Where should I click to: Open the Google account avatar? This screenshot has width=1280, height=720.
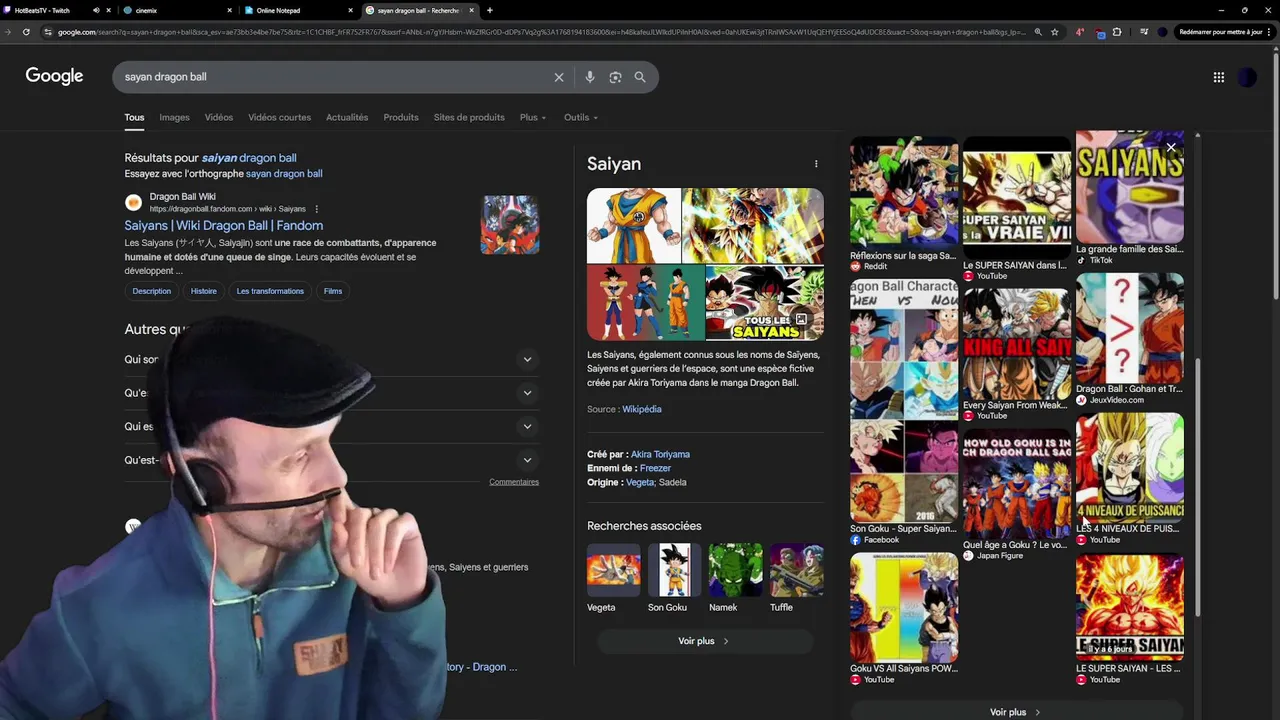tap(1247, 77)
